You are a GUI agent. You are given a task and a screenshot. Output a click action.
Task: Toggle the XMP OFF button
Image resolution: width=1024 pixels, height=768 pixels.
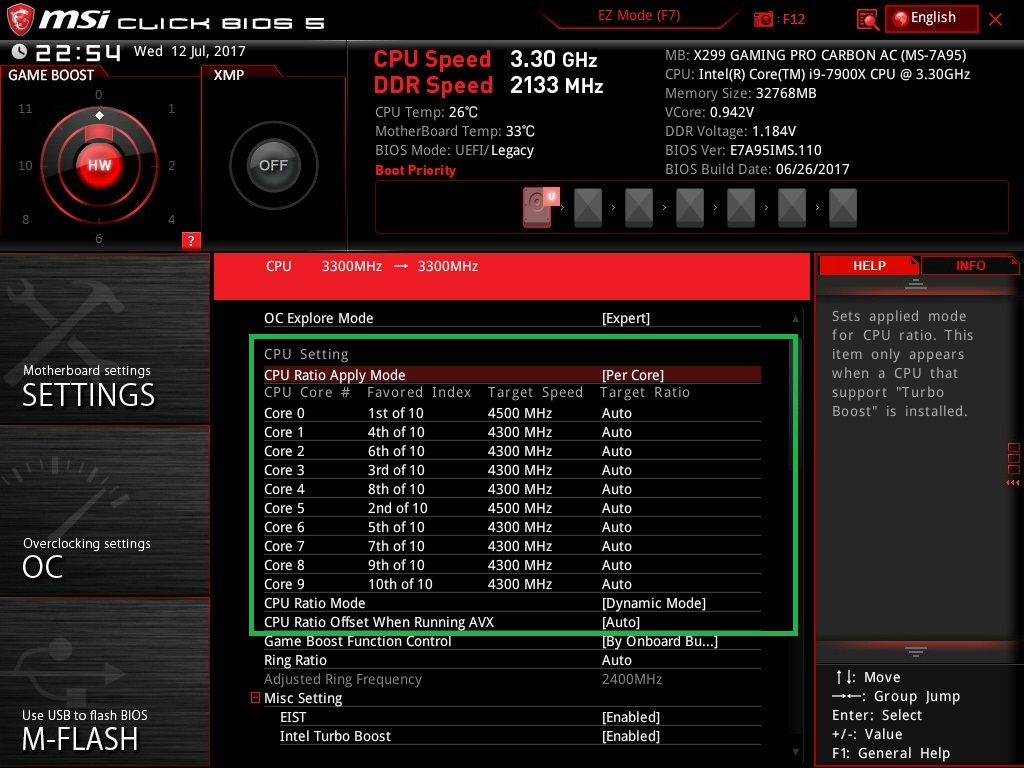[273, 166]
